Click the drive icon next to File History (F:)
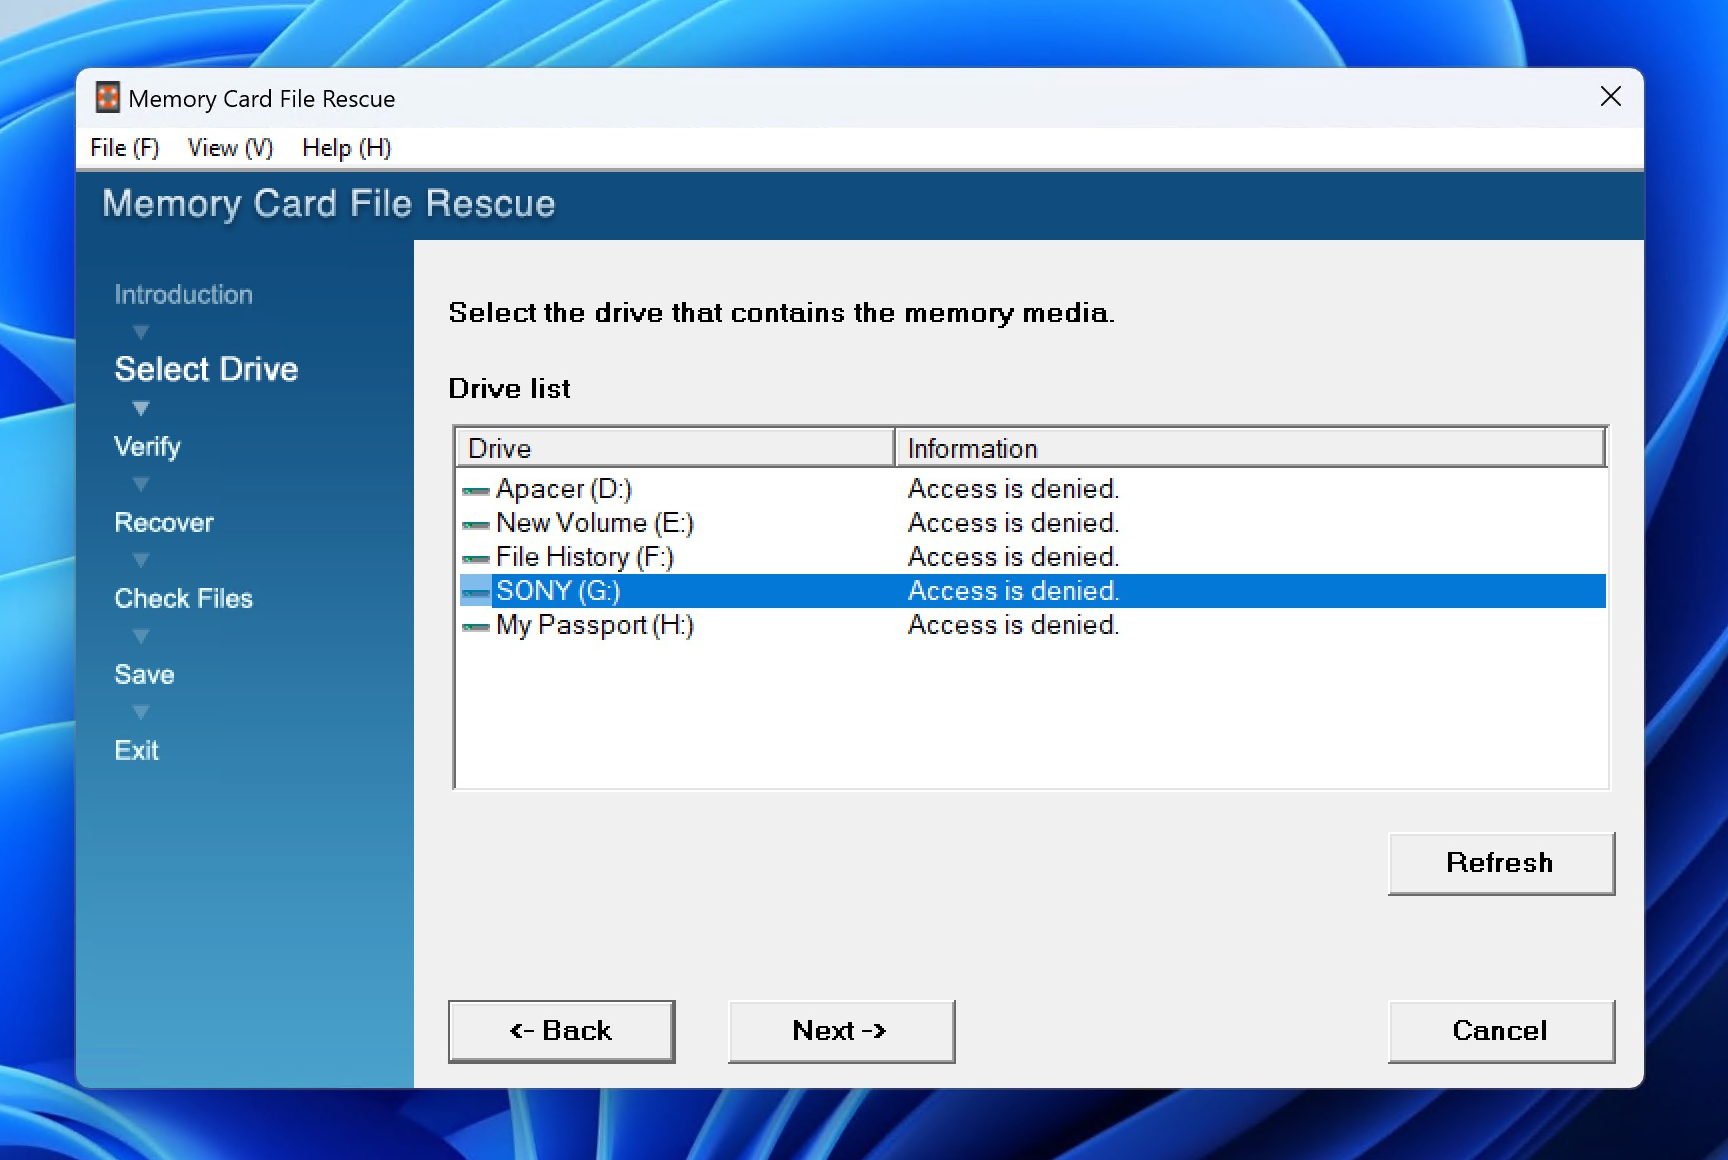Image resolution: width=1728 pixels, height=1160 pixels. pyautogui.click(x=475, y=559)
